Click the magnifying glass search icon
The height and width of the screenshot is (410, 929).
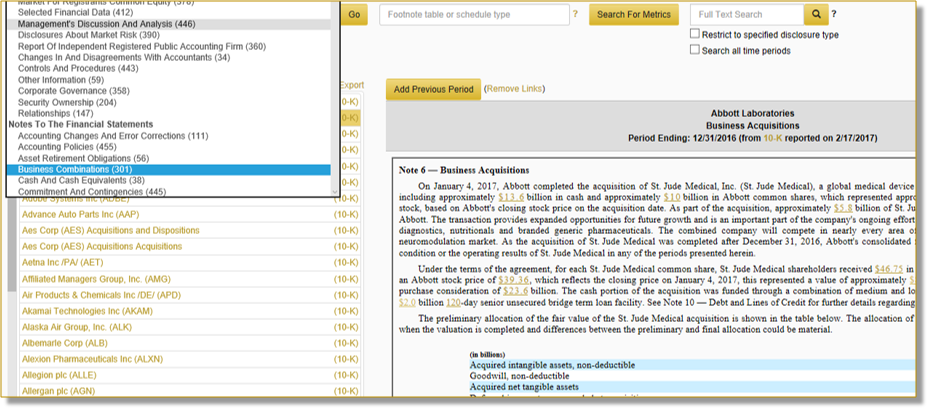pos(817,14)
